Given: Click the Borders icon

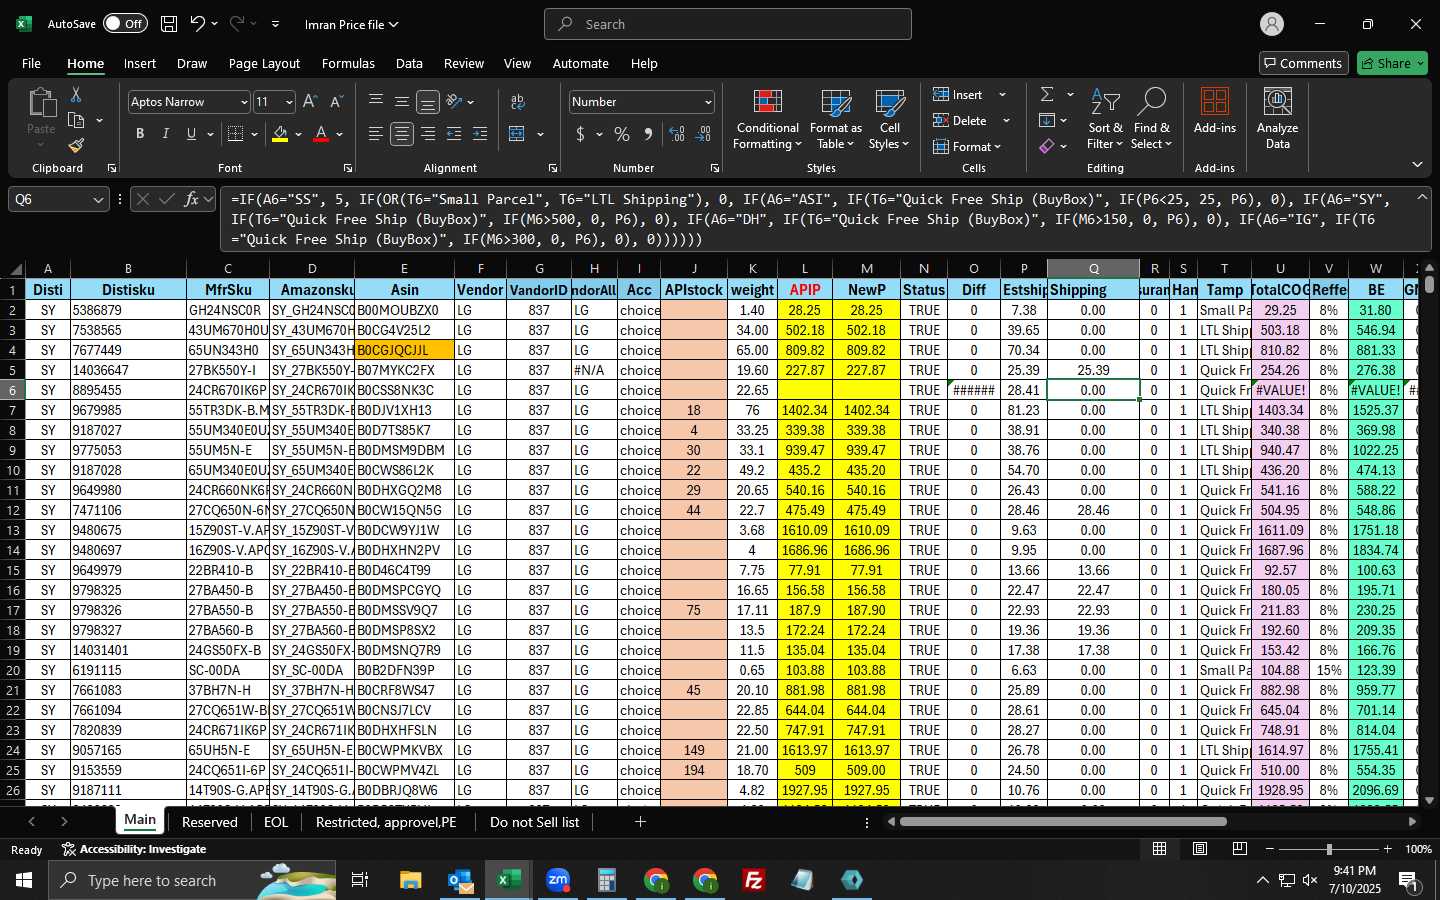Looking at the screenshot, I should (236, 134).
